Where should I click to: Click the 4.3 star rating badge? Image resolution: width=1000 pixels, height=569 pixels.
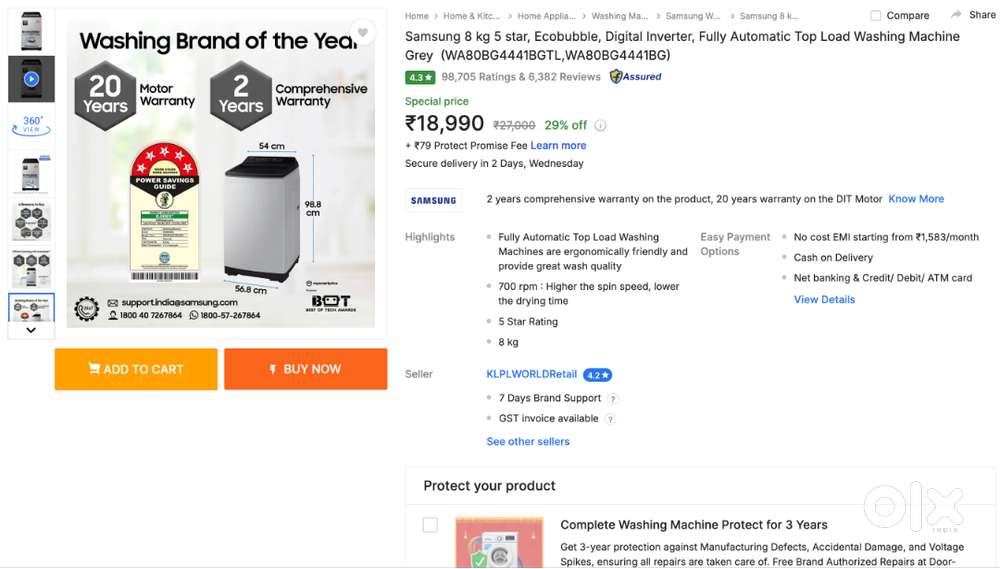420,77
